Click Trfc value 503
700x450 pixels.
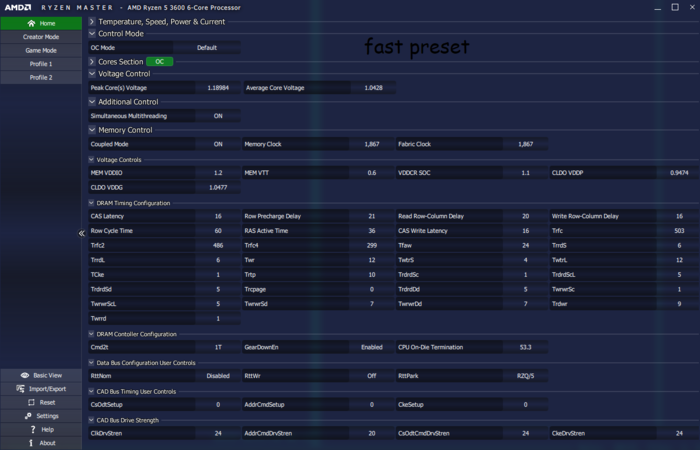[679, 231]
